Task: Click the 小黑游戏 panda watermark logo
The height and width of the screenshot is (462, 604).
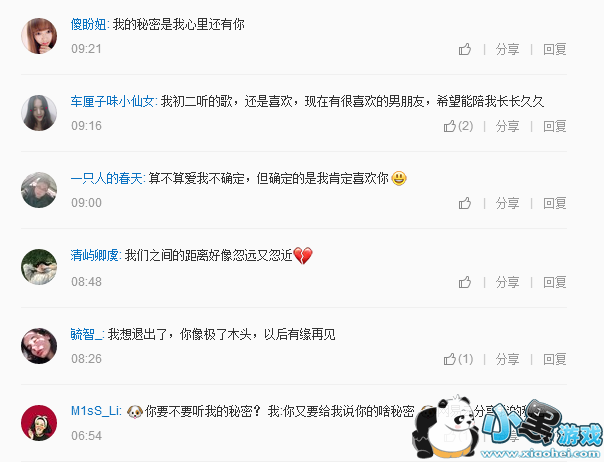Action: (x=508, y=428)
